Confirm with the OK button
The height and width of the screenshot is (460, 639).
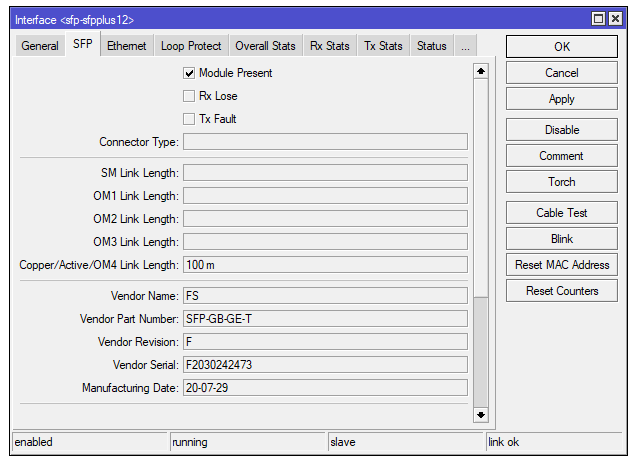tap(562, 46)
